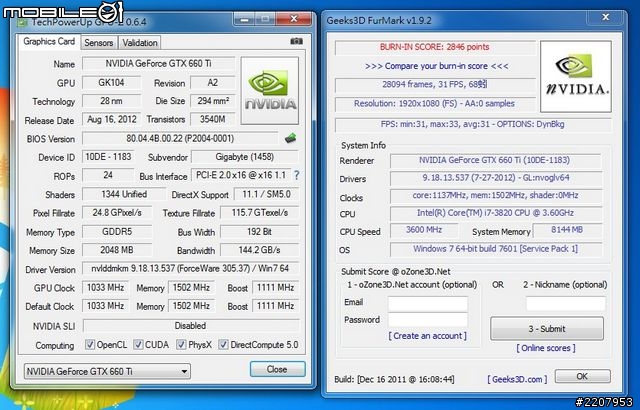Close the FurMark window
The image size is (640, 410).
coord(606,17)
